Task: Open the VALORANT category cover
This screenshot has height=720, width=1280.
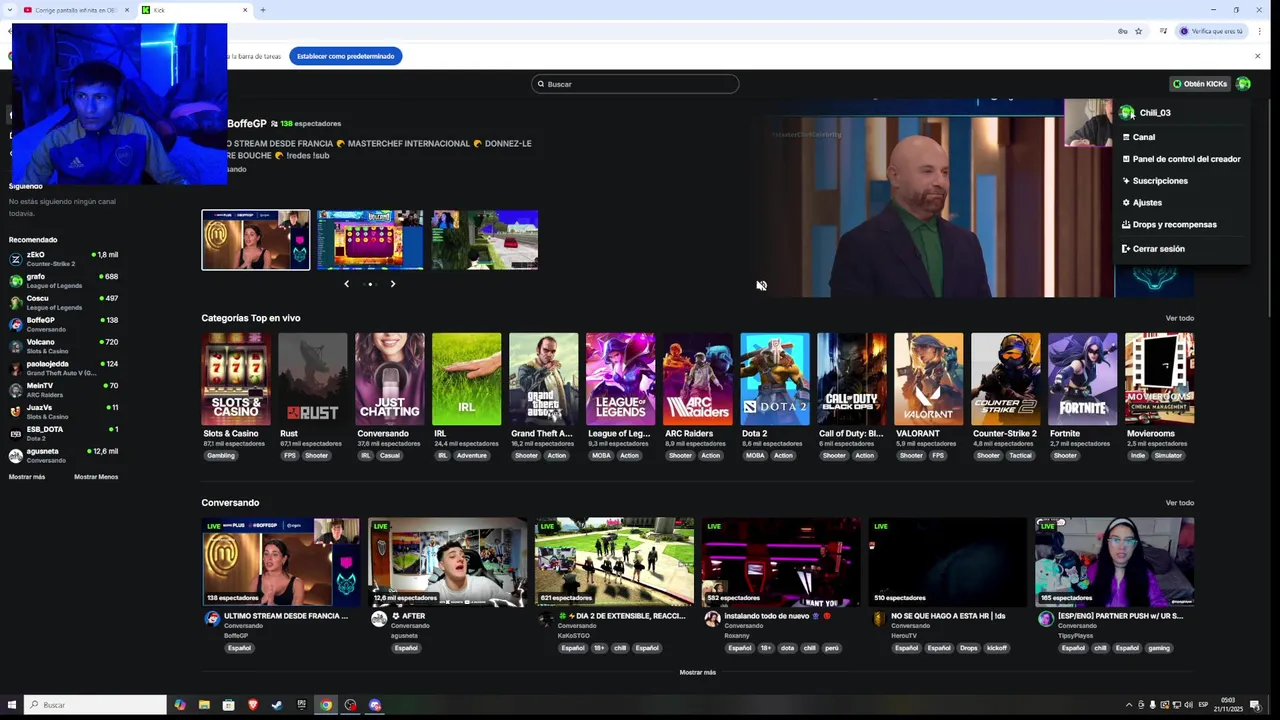Action: (x=929, y=379)
